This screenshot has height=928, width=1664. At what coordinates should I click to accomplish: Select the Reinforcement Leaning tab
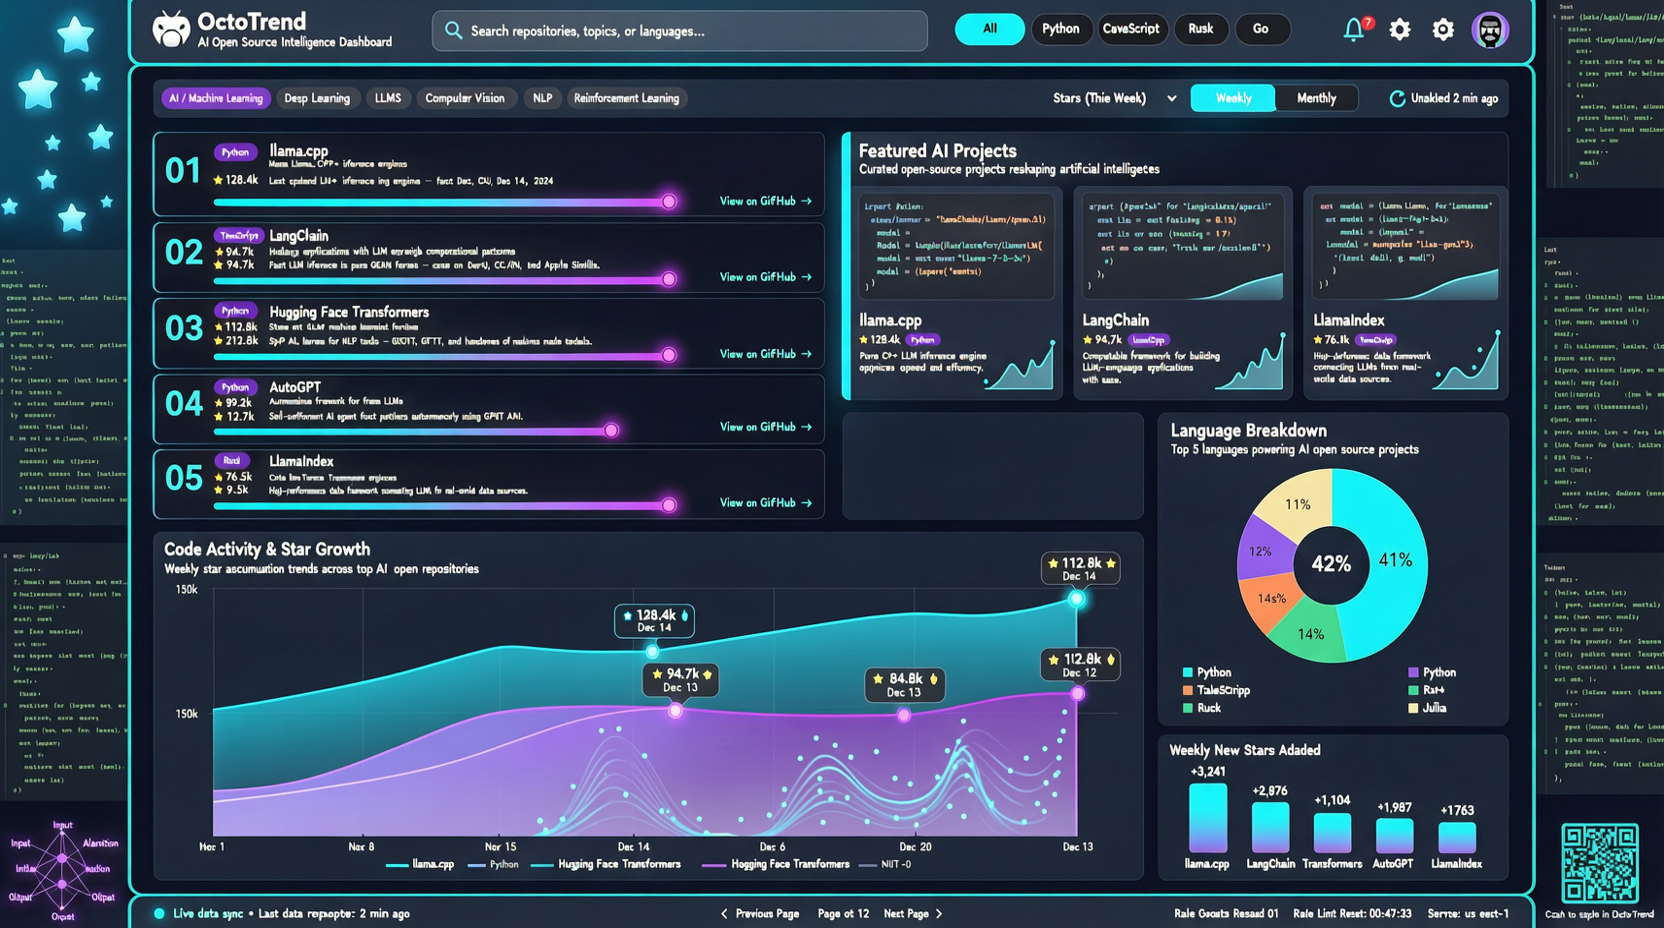point(627,98)
